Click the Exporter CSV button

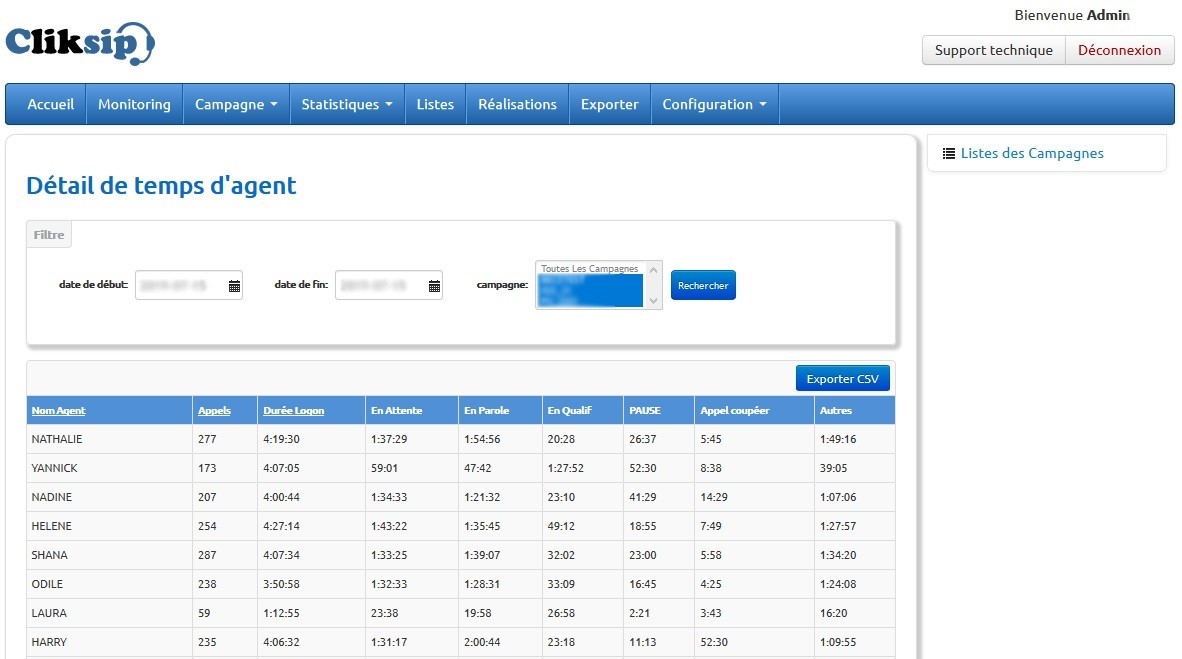click(x=842, y=379)
